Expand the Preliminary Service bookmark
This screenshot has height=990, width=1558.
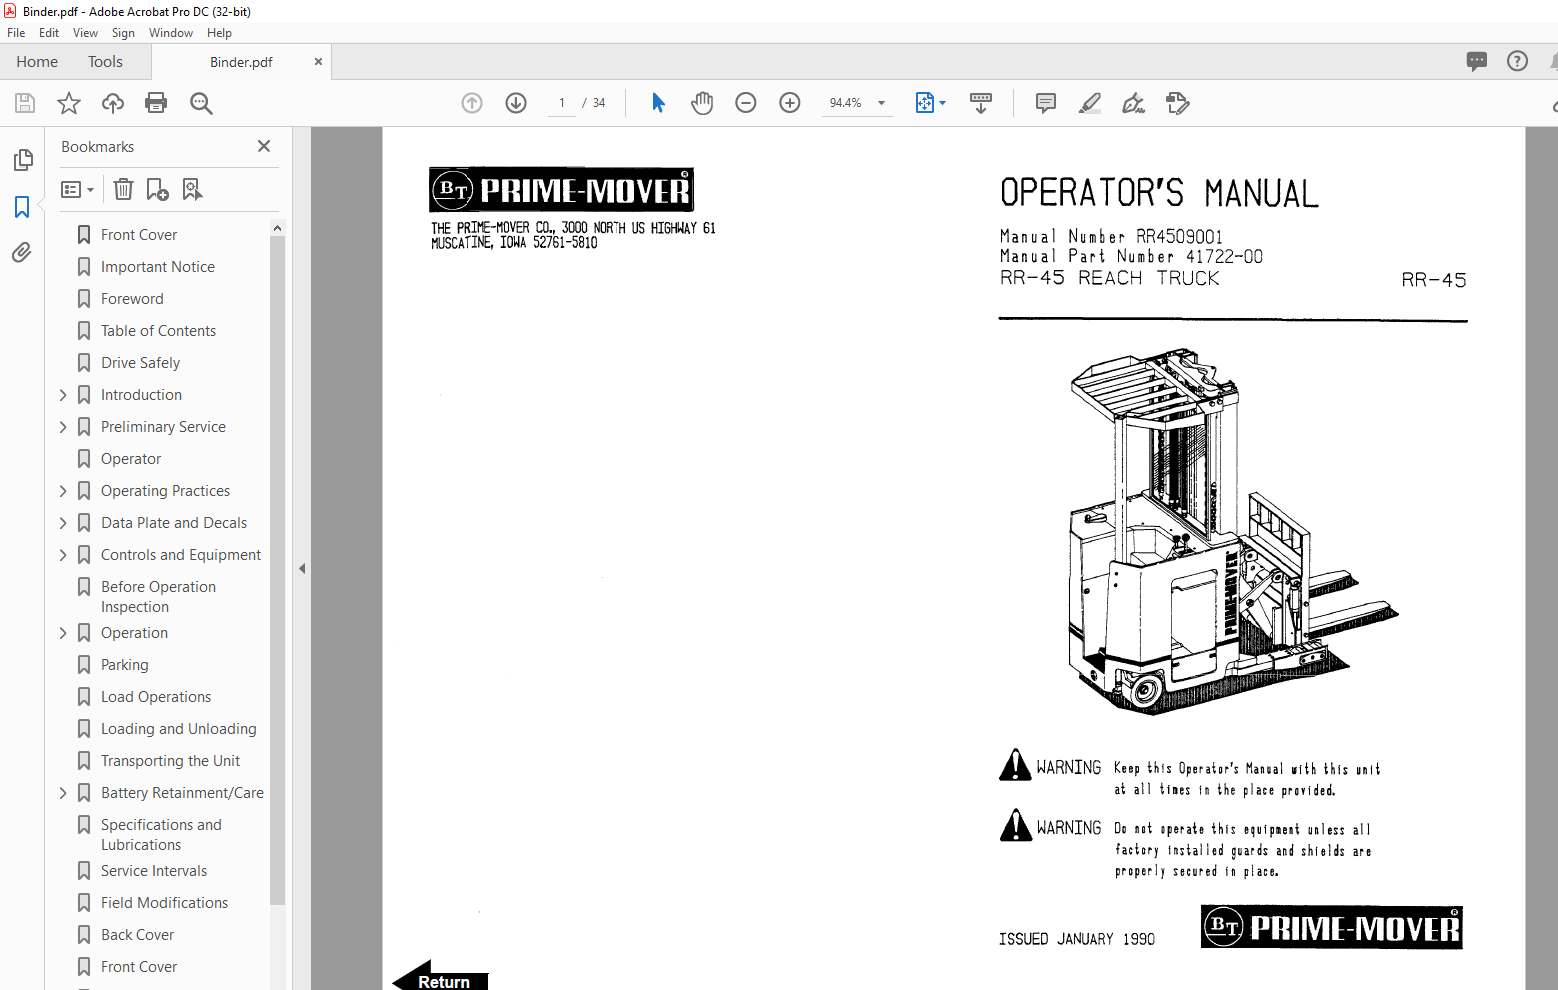point(63,427)
